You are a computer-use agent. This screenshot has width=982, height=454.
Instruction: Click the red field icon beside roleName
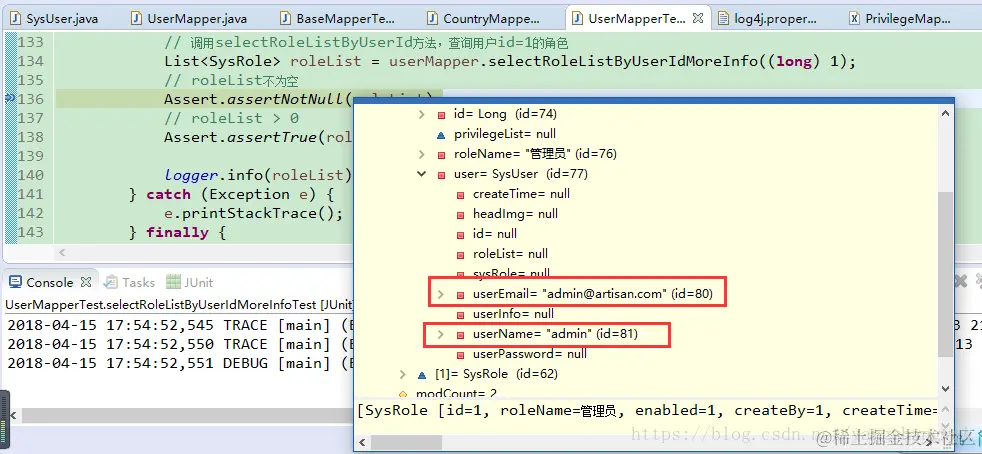point(442,155)
